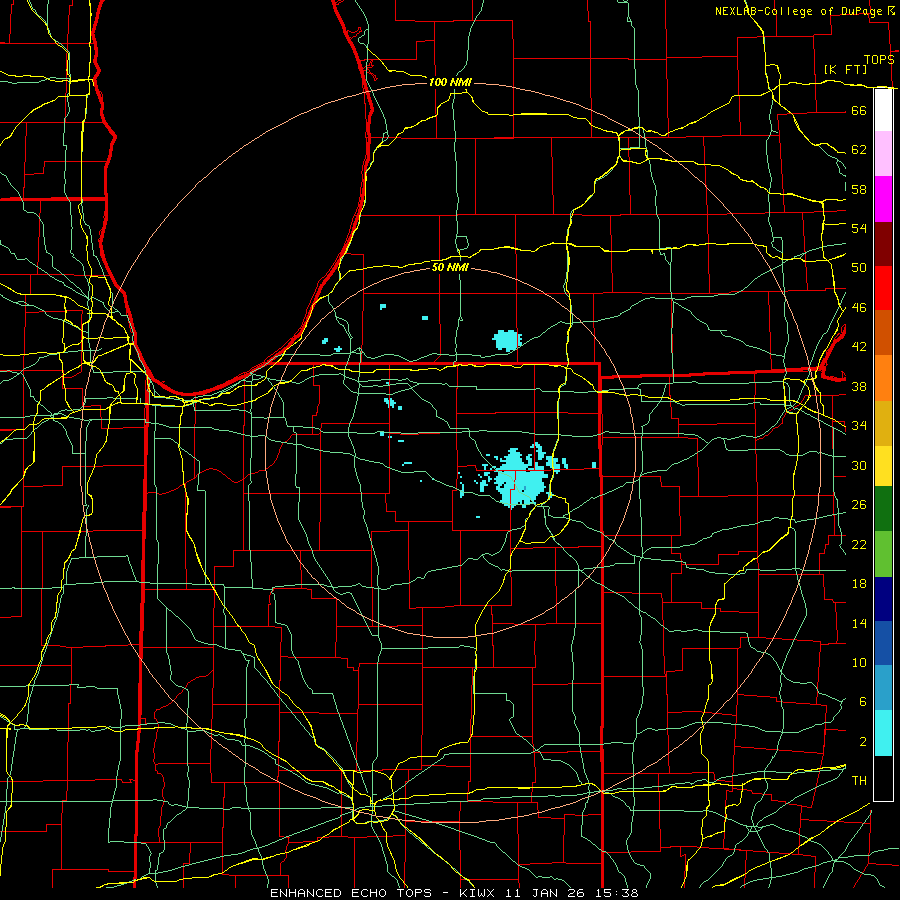The image size is (900, 900).
Task: Click the 18 scale label
Action: click(859, 584)
